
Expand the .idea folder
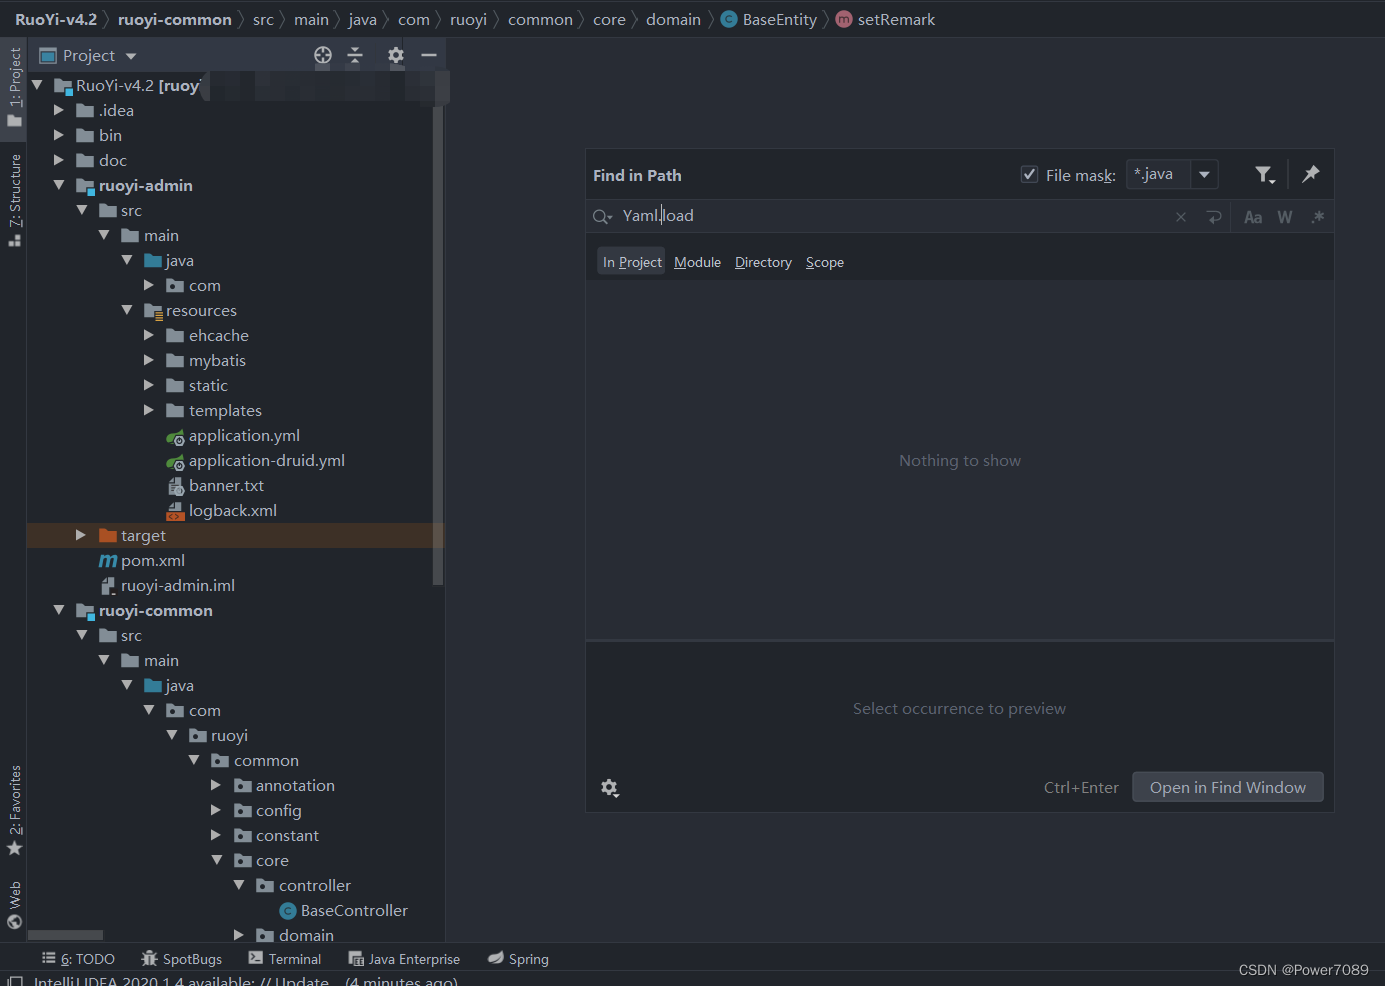(x=58, y=111)
